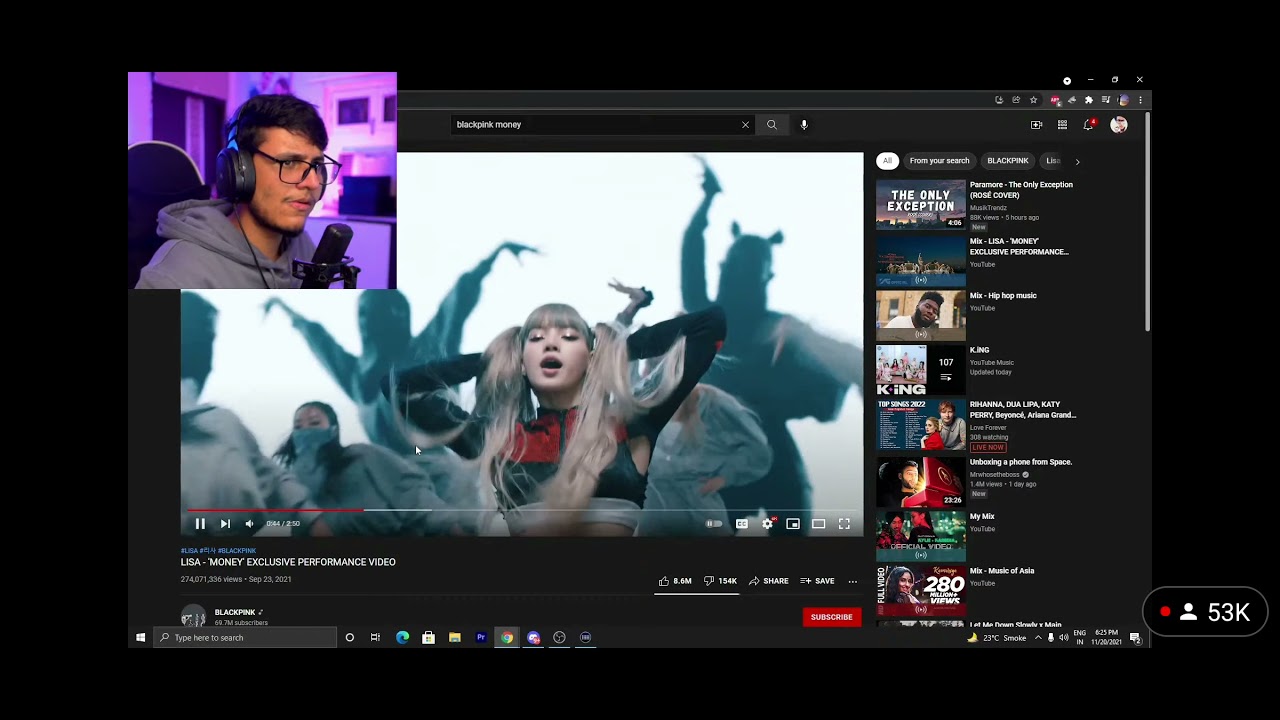Click the red SUBSCRIBE button
Image resolution: width=1280 pixels, height=720 pixels.
[x=831, y=617]
